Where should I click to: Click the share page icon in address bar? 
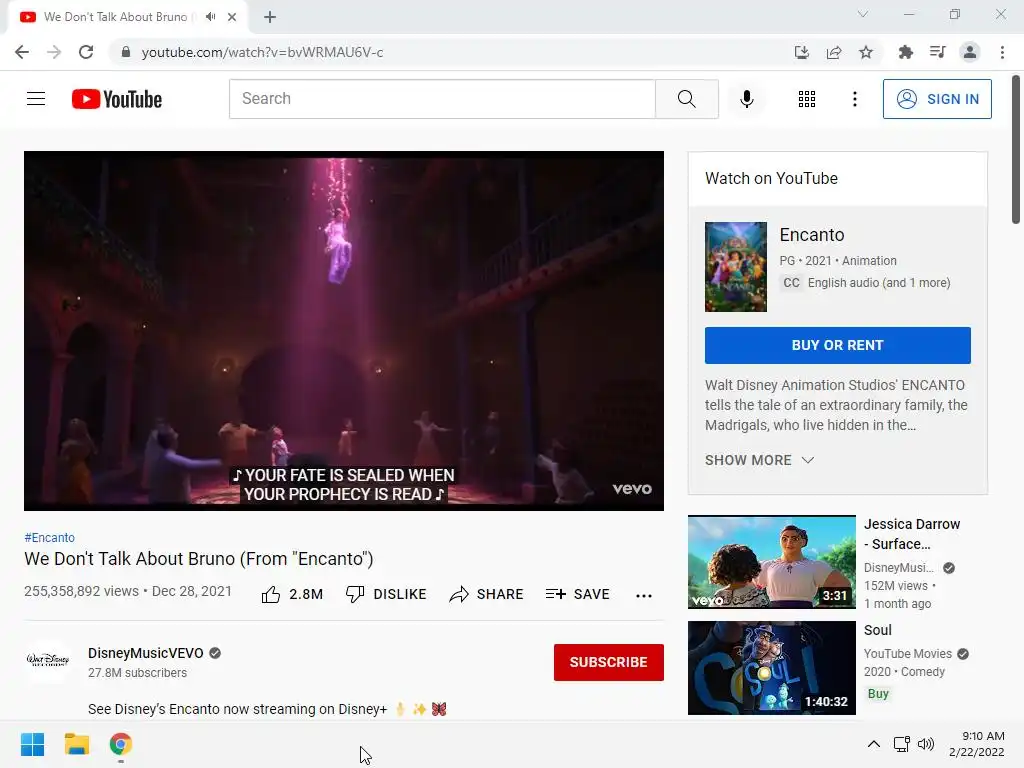coord(834,52)
